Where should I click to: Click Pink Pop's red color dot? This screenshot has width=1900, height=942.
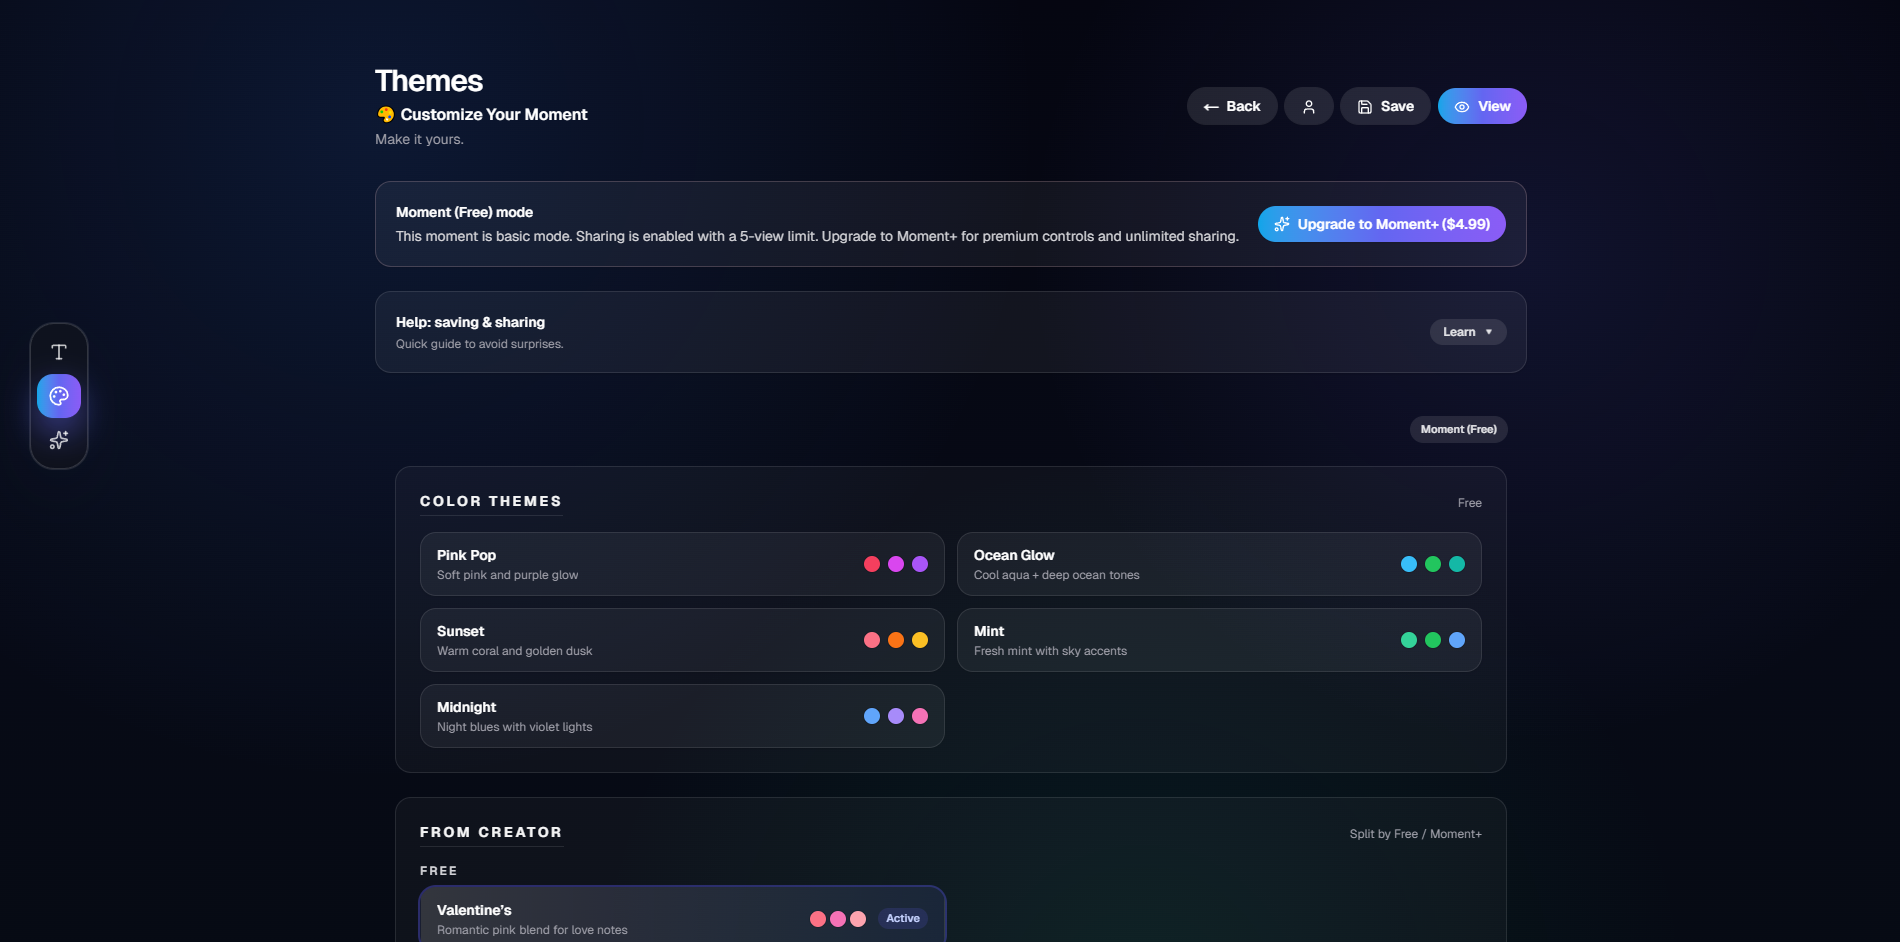[x=872, y=564]
